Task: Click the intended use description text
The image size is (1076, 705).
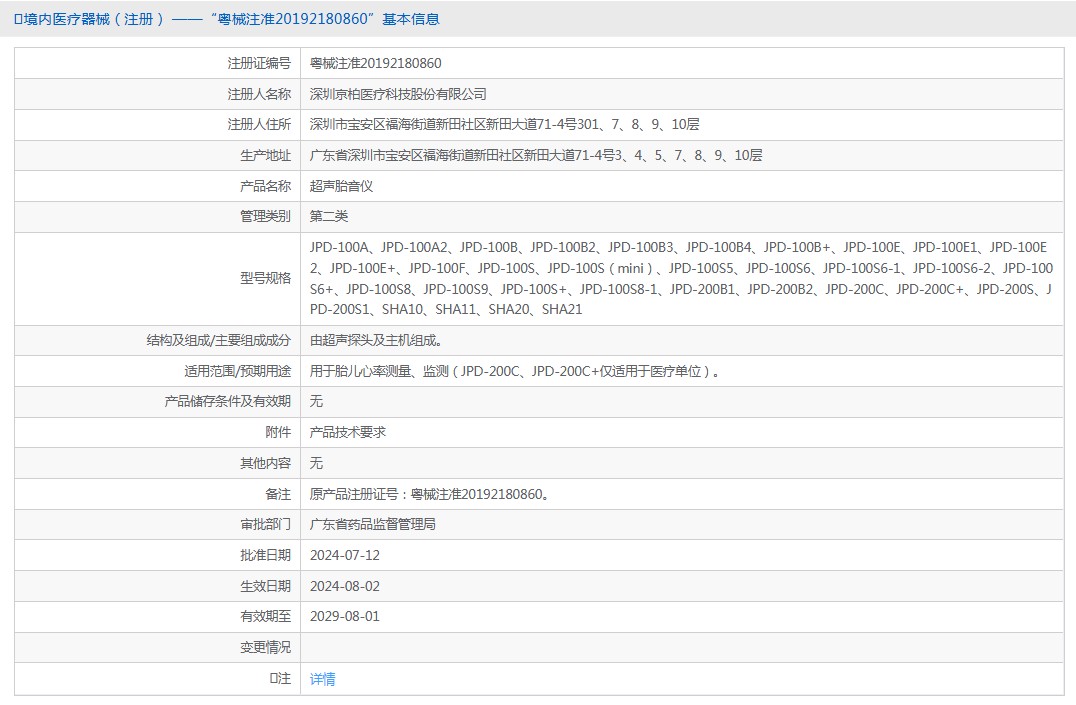Action: tap(515, 372)
